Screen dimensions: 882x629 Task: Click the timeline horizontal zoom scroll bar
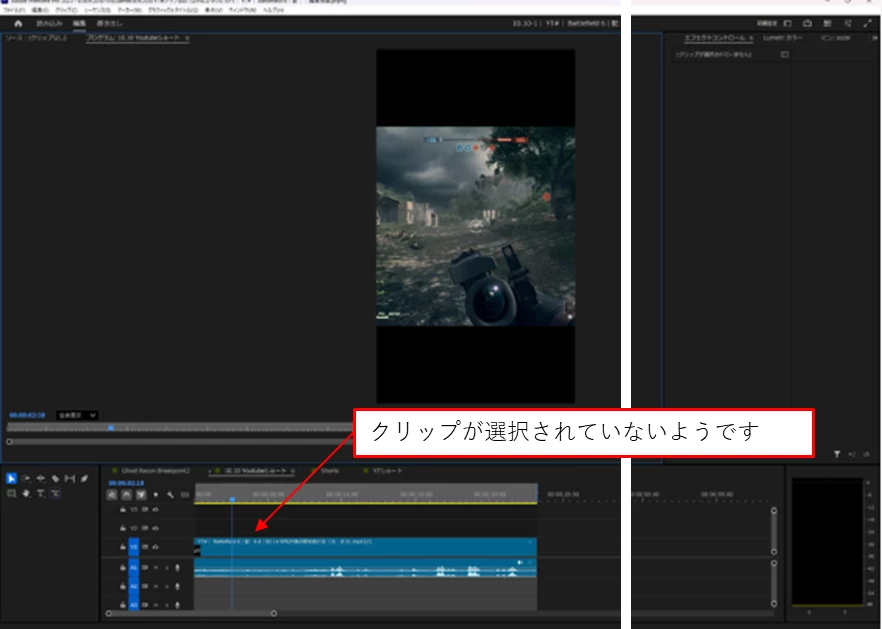click(191, 613)
